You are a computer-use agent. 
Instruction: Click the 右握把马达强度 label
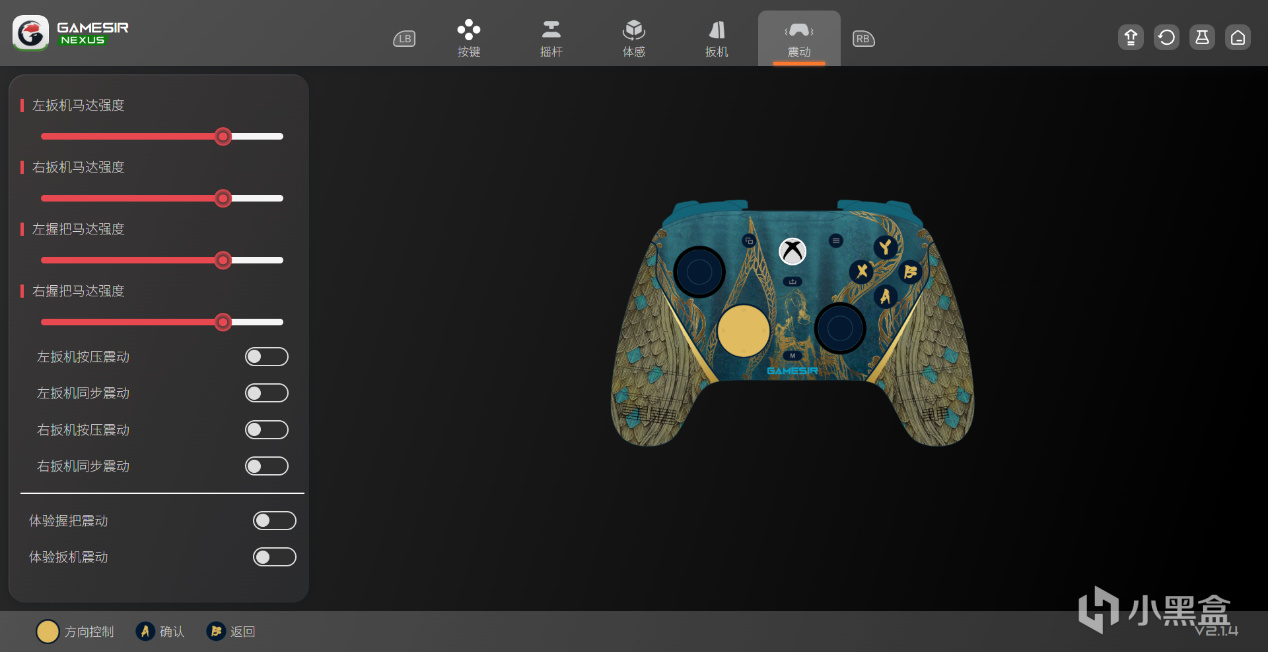click(78, 291)
